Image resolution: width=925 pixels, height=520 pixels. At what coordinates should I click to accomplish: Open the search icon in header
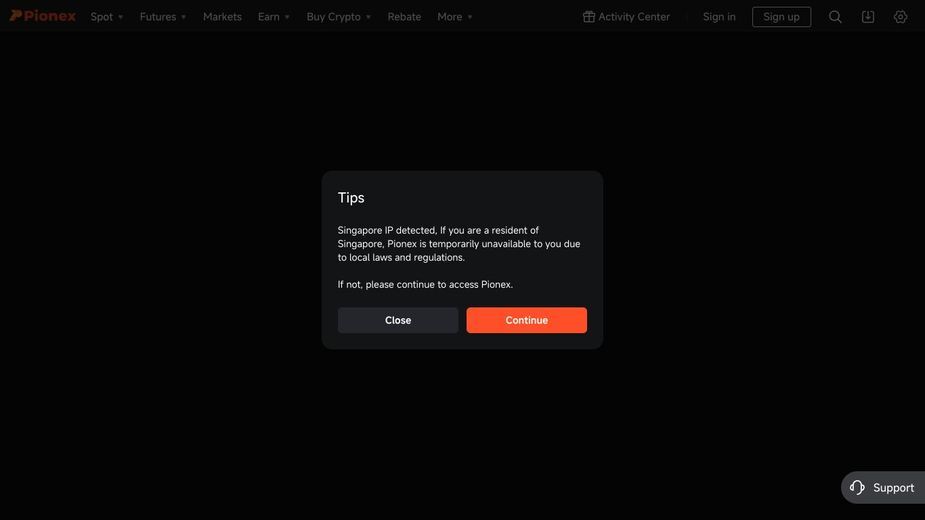[x=835, y=17]
